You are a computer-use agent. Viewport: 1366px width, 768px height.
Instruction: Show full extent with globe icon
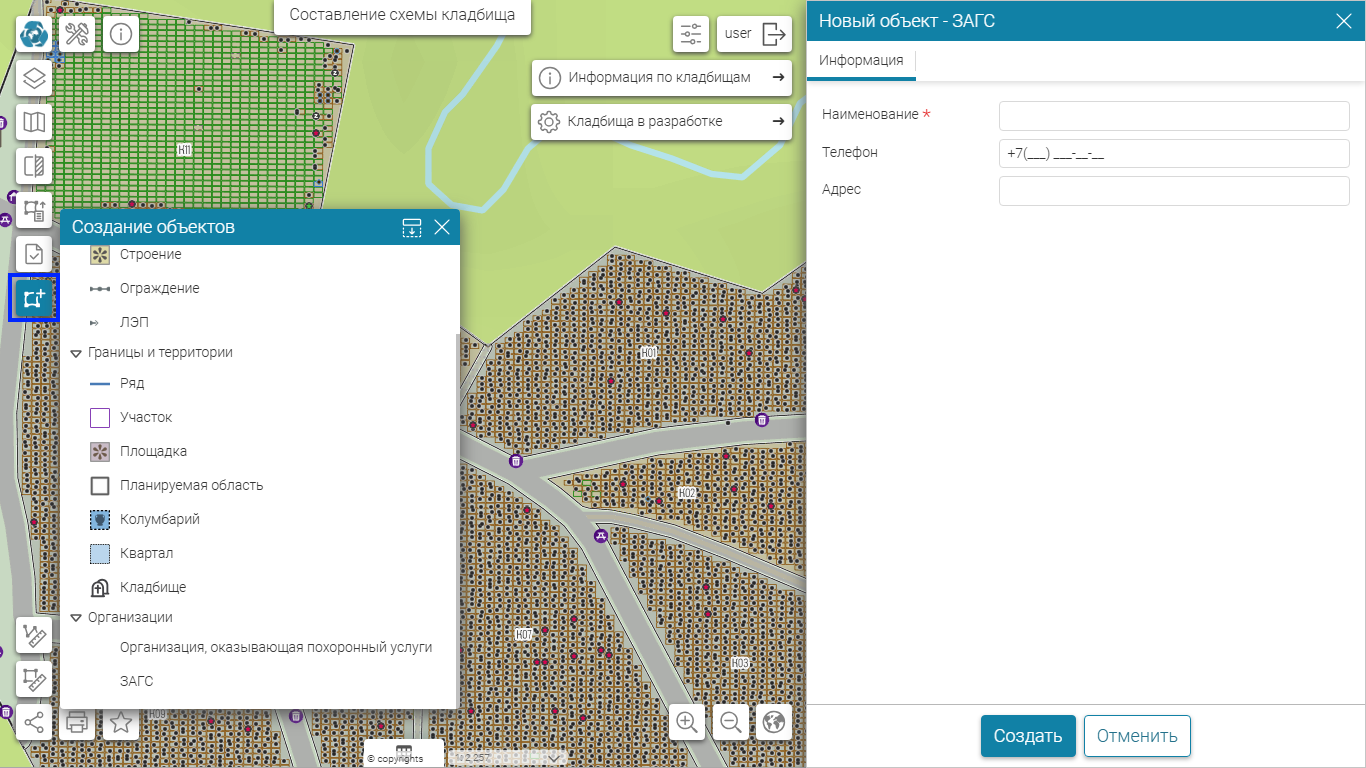[x=775, y=722]
